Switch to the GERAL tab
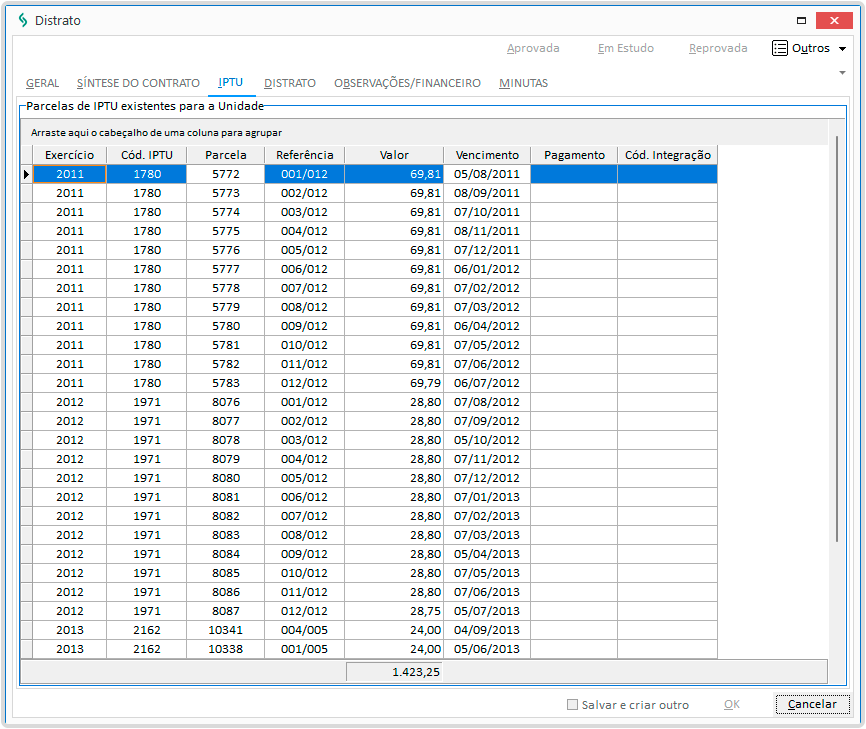This screenshot has height=729, width=866. coord(42,83)
